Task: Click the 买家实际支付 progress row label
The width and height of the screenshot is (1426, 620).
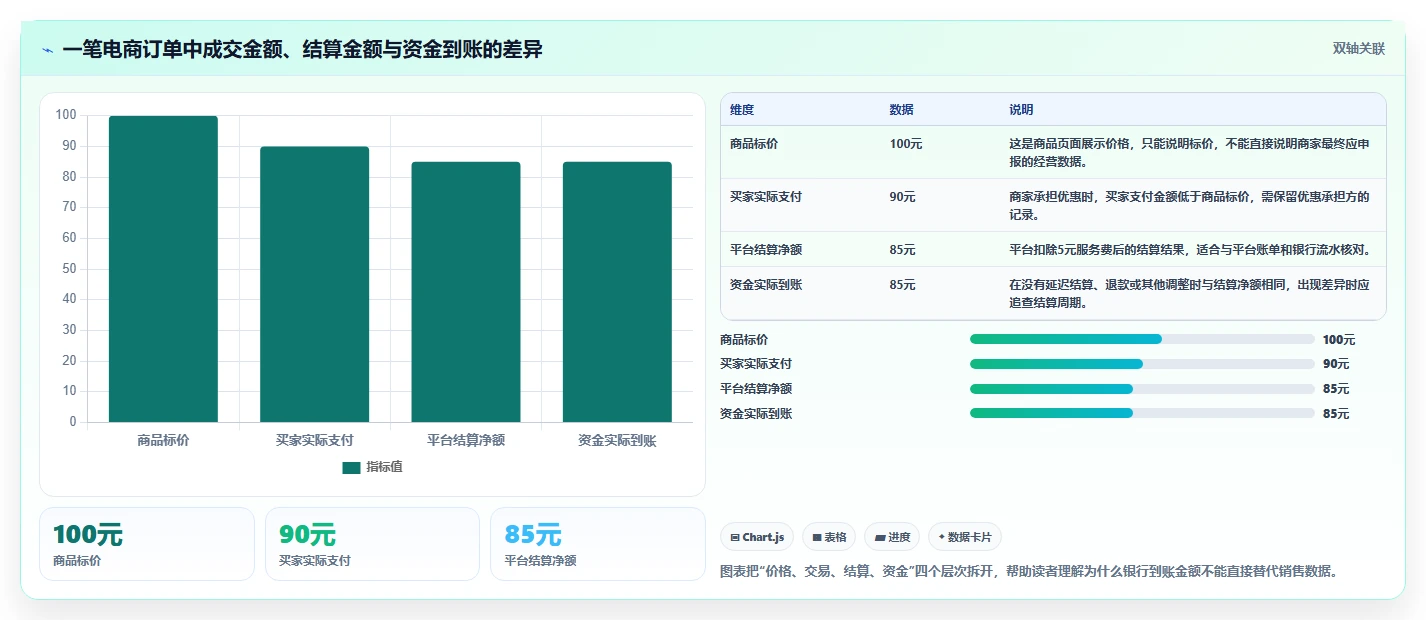Action: pyautogui.click(x=756, y=364)
